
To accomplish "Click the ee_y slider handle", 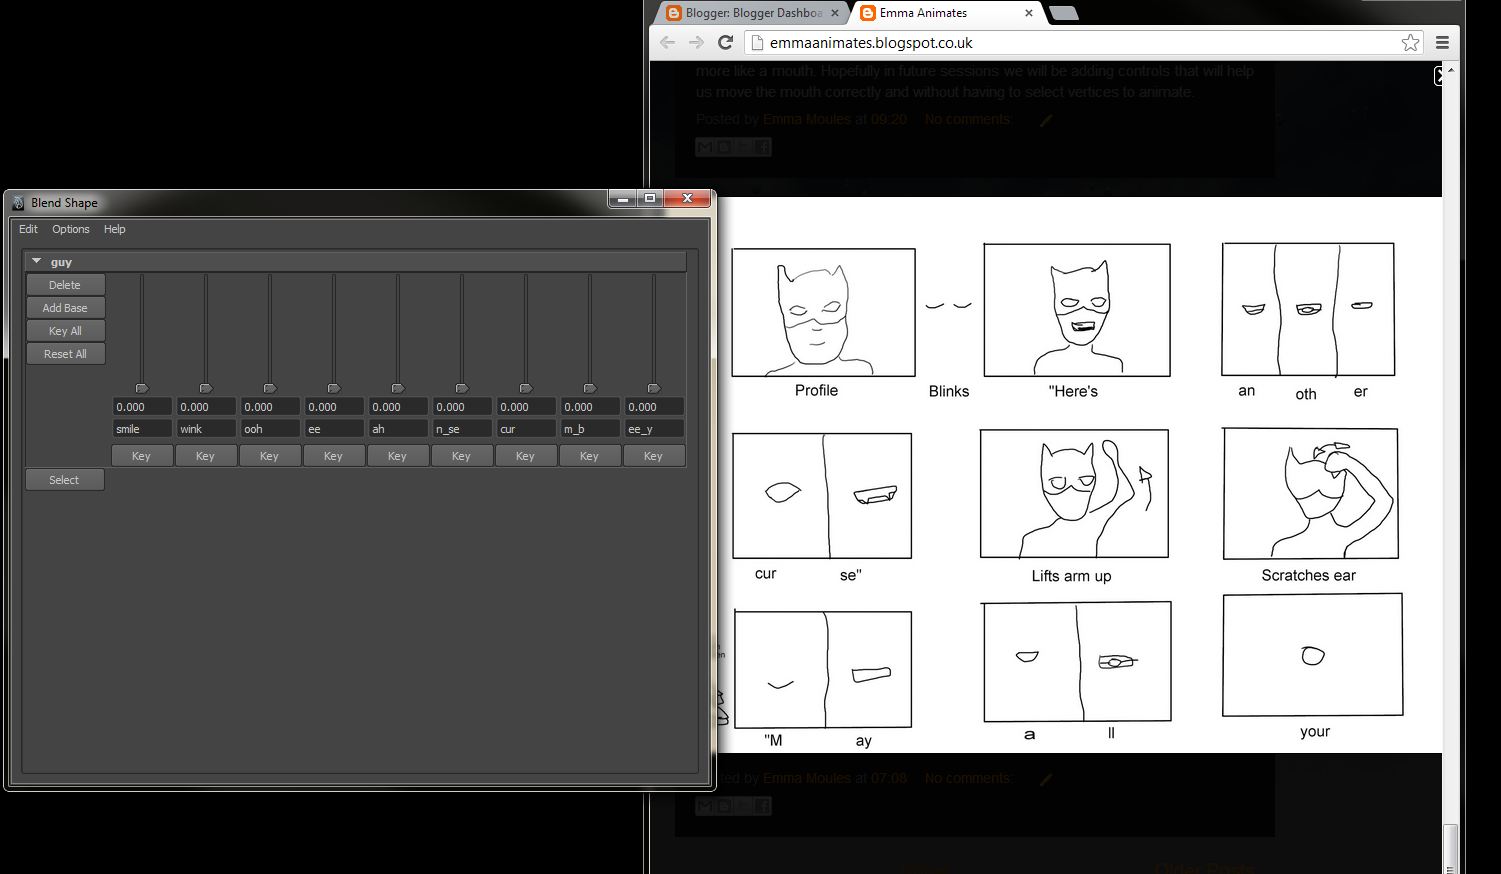I will pos(654,388).
